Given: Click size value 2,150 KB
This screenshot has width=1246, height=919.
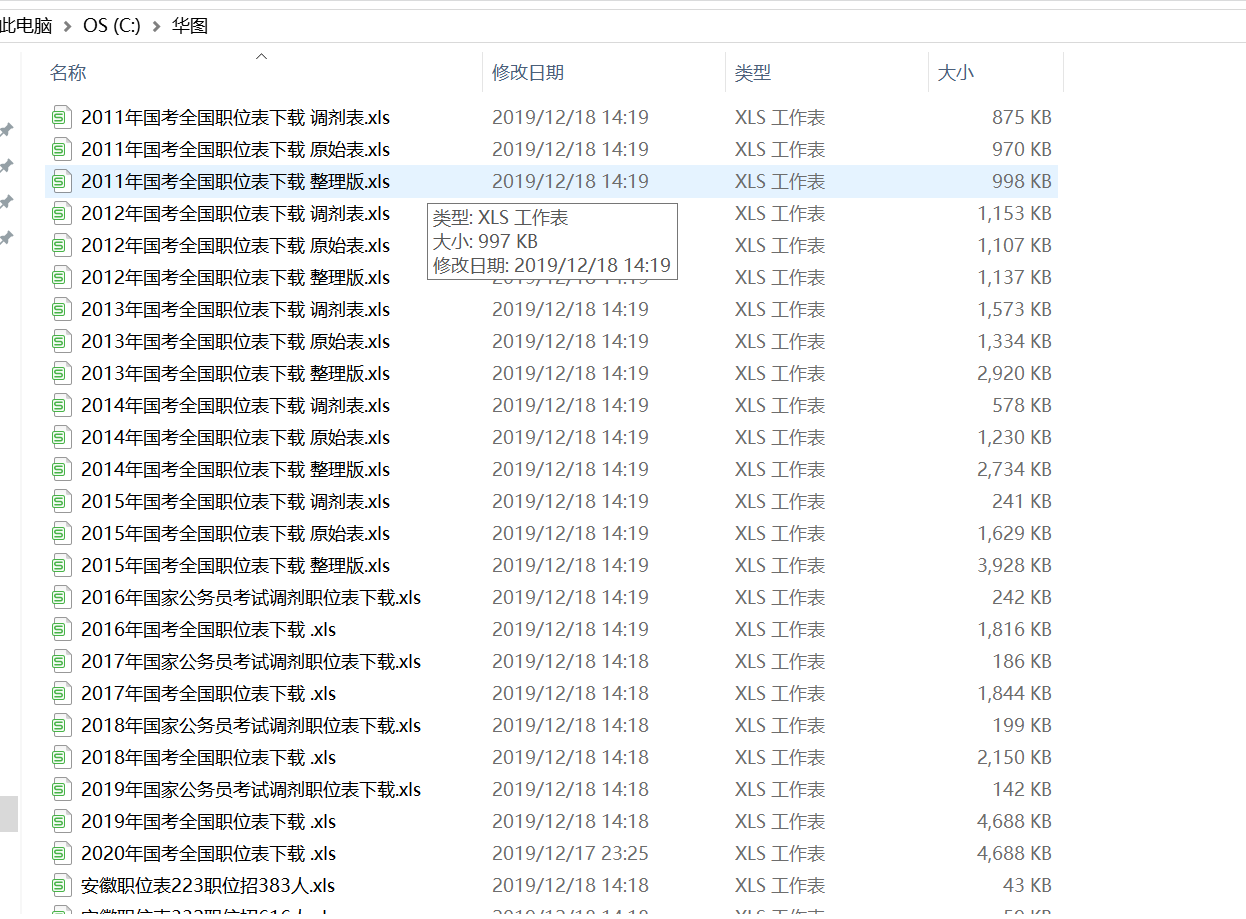Looking at the screenshot, I should [1014, 757].
